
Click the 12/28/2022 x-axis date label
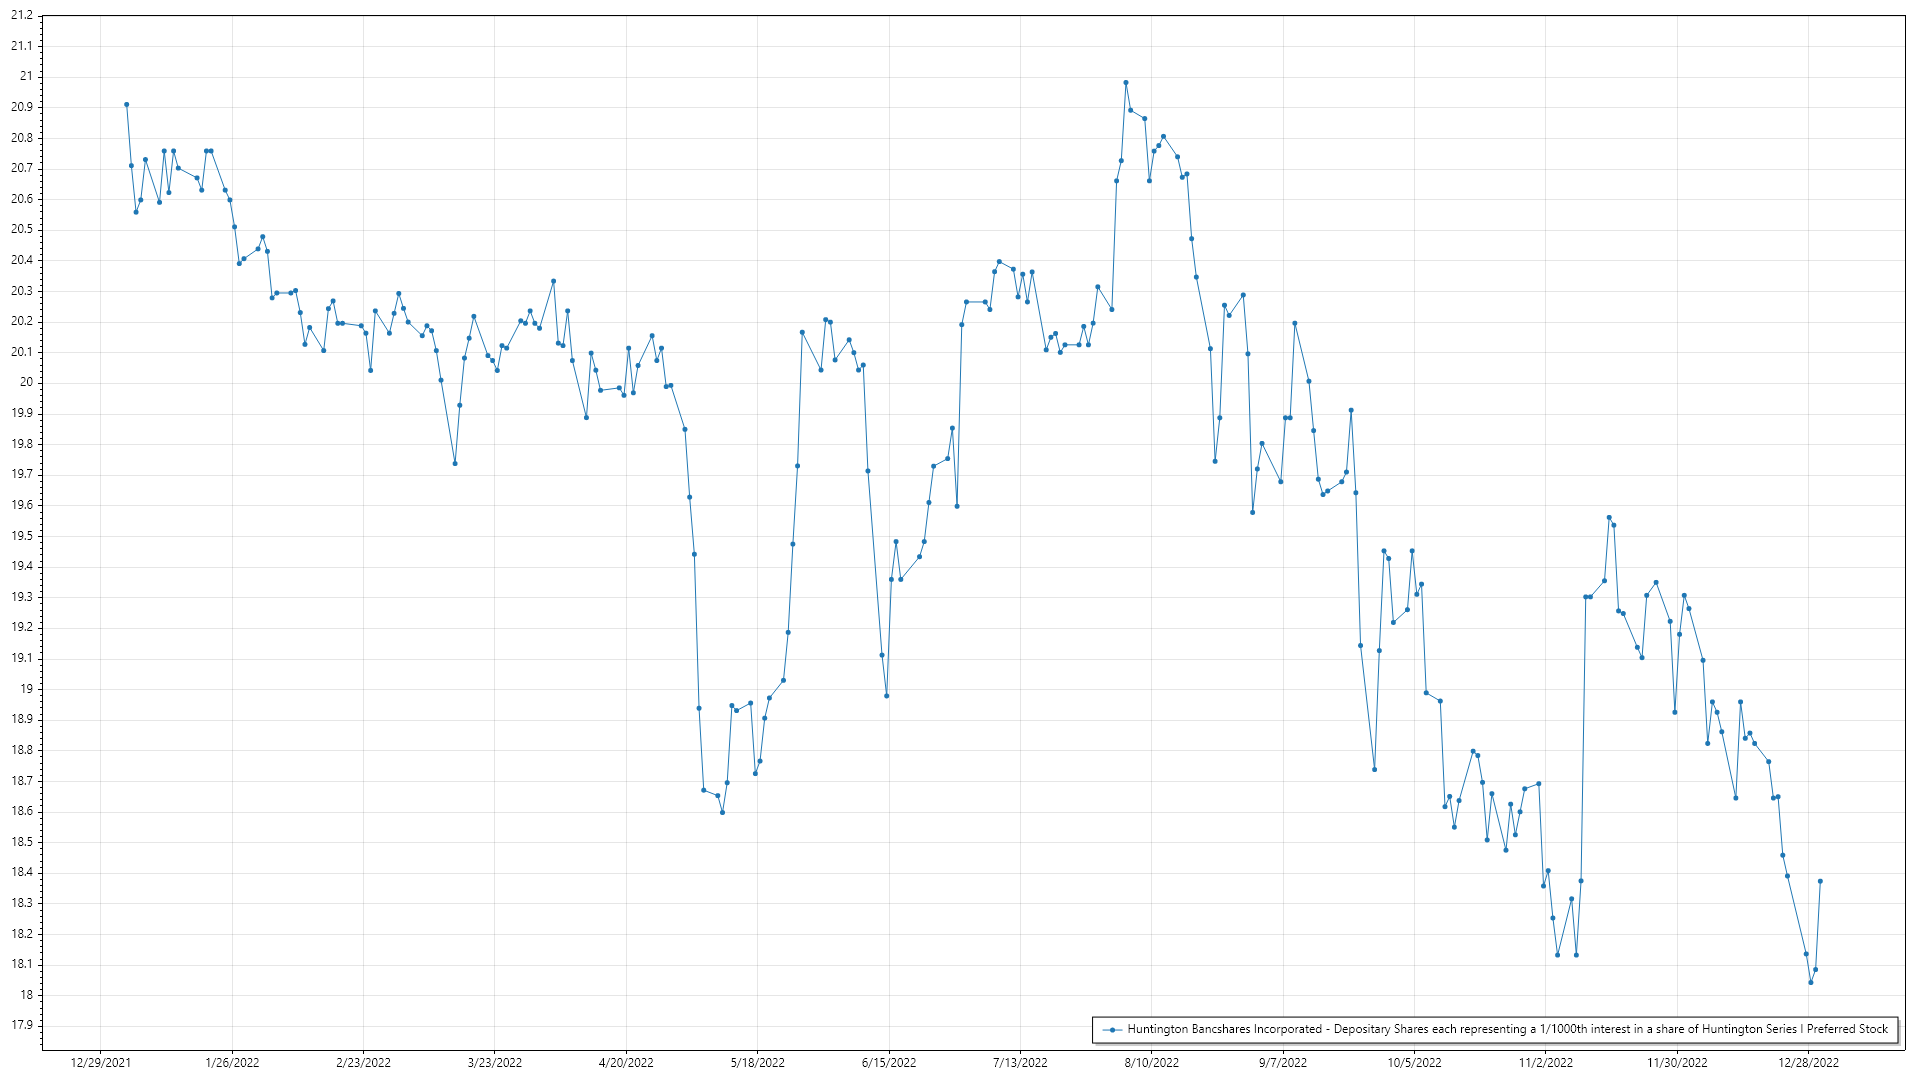click(x=1808, y=1063)
